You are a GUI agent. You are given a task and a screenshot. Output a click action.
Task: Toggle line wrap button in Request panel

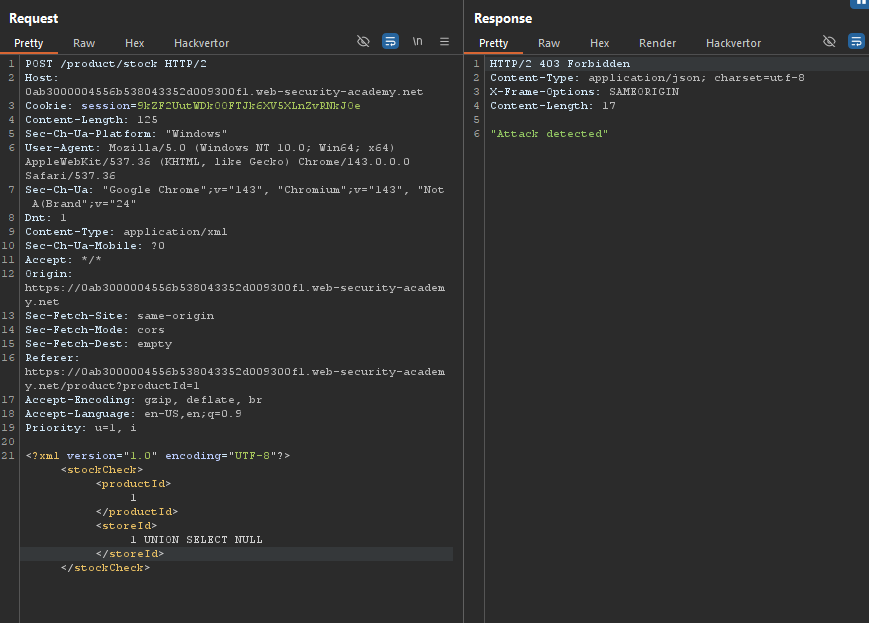pos(390,42)
